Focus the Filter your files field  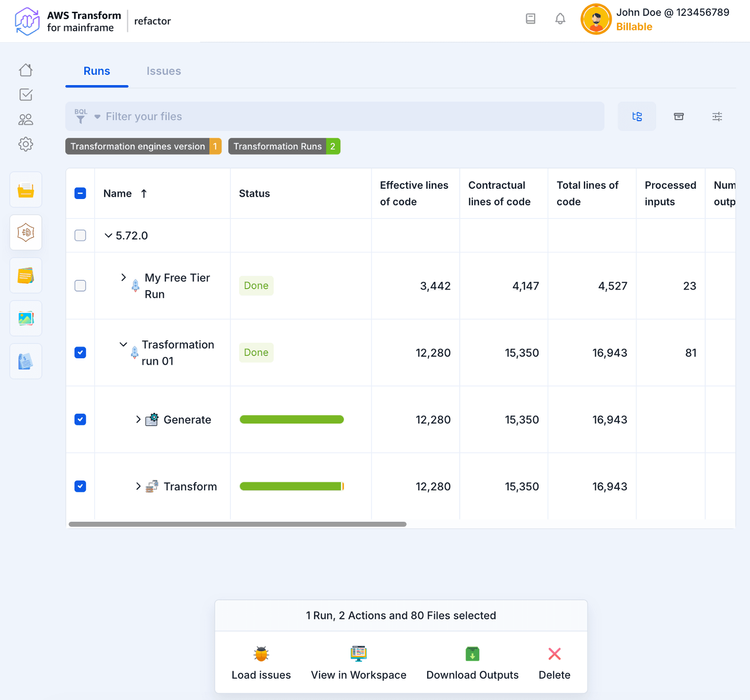334,116
